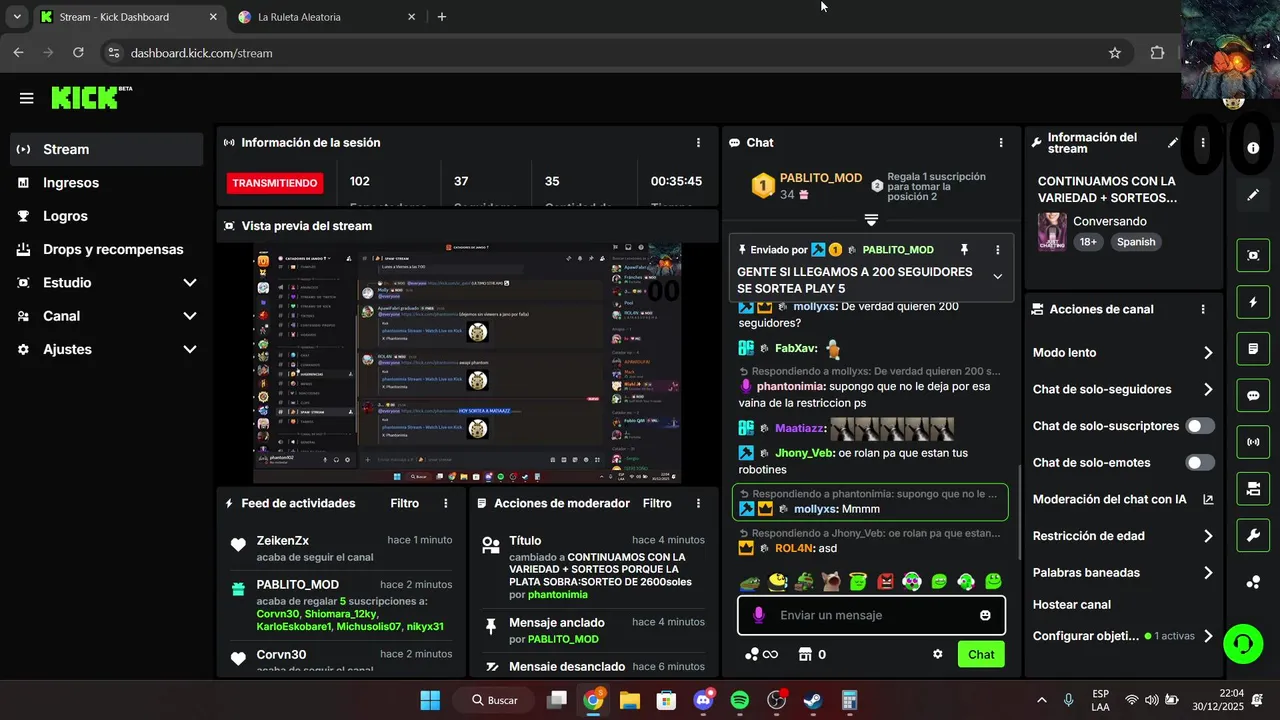The width and height of the screenshot is (1280, 720).
Task: Toggle Chat de solo-suscriptores switch
Action: 1200,426
